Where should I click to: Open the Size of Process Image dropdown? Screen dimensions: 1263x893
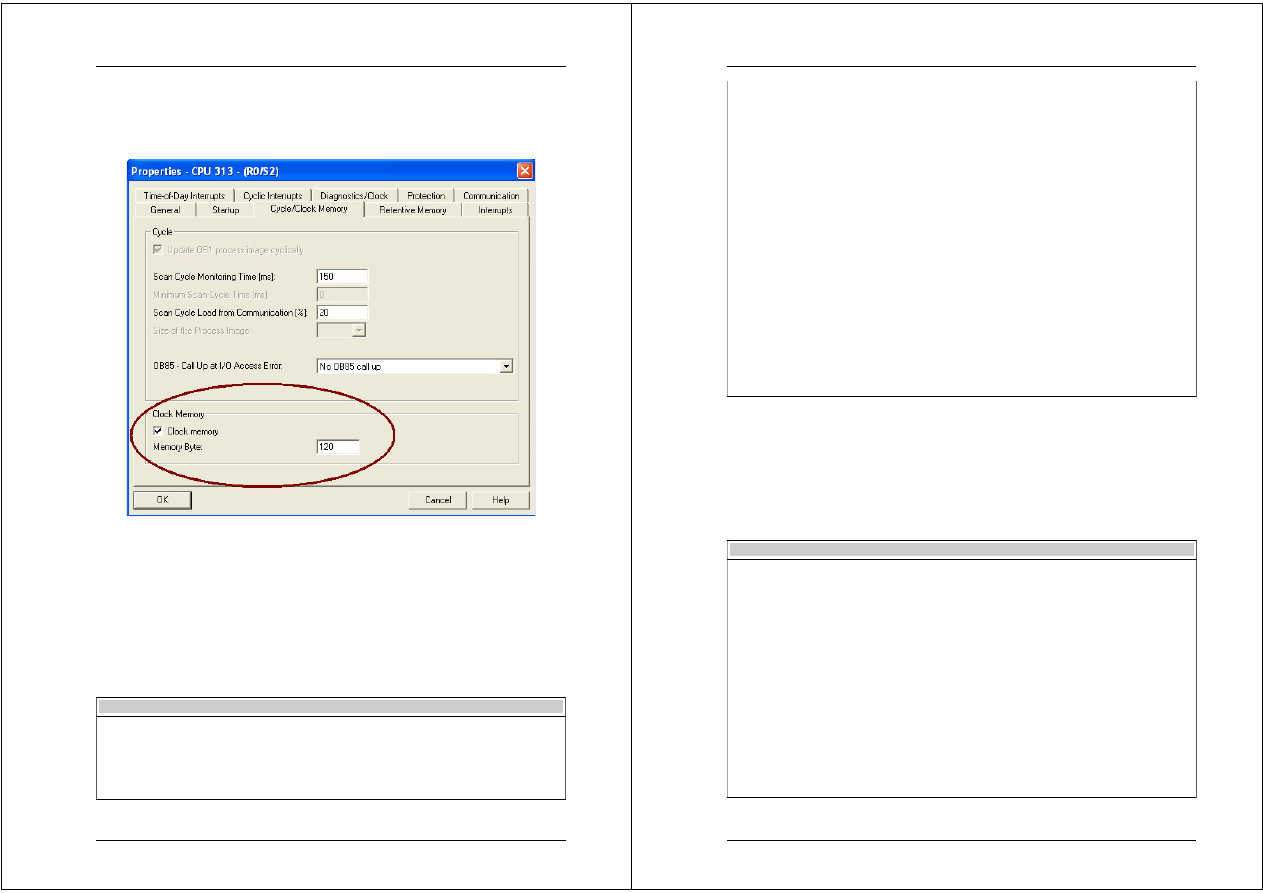pyautogui.click(x=358, y=331)
